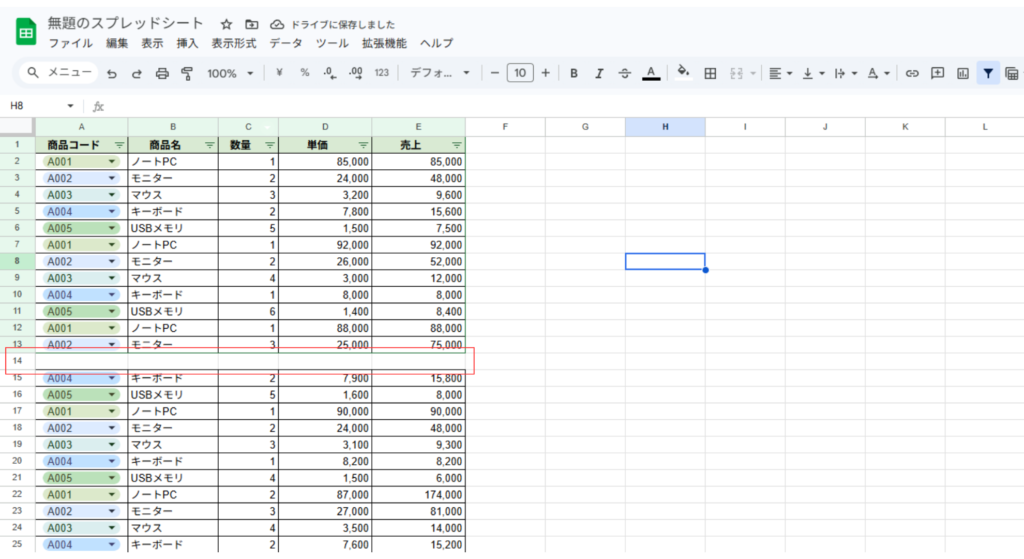Viewport: 1024px width, 559px height.
Task: Click the font size input box
Action: 520,73
